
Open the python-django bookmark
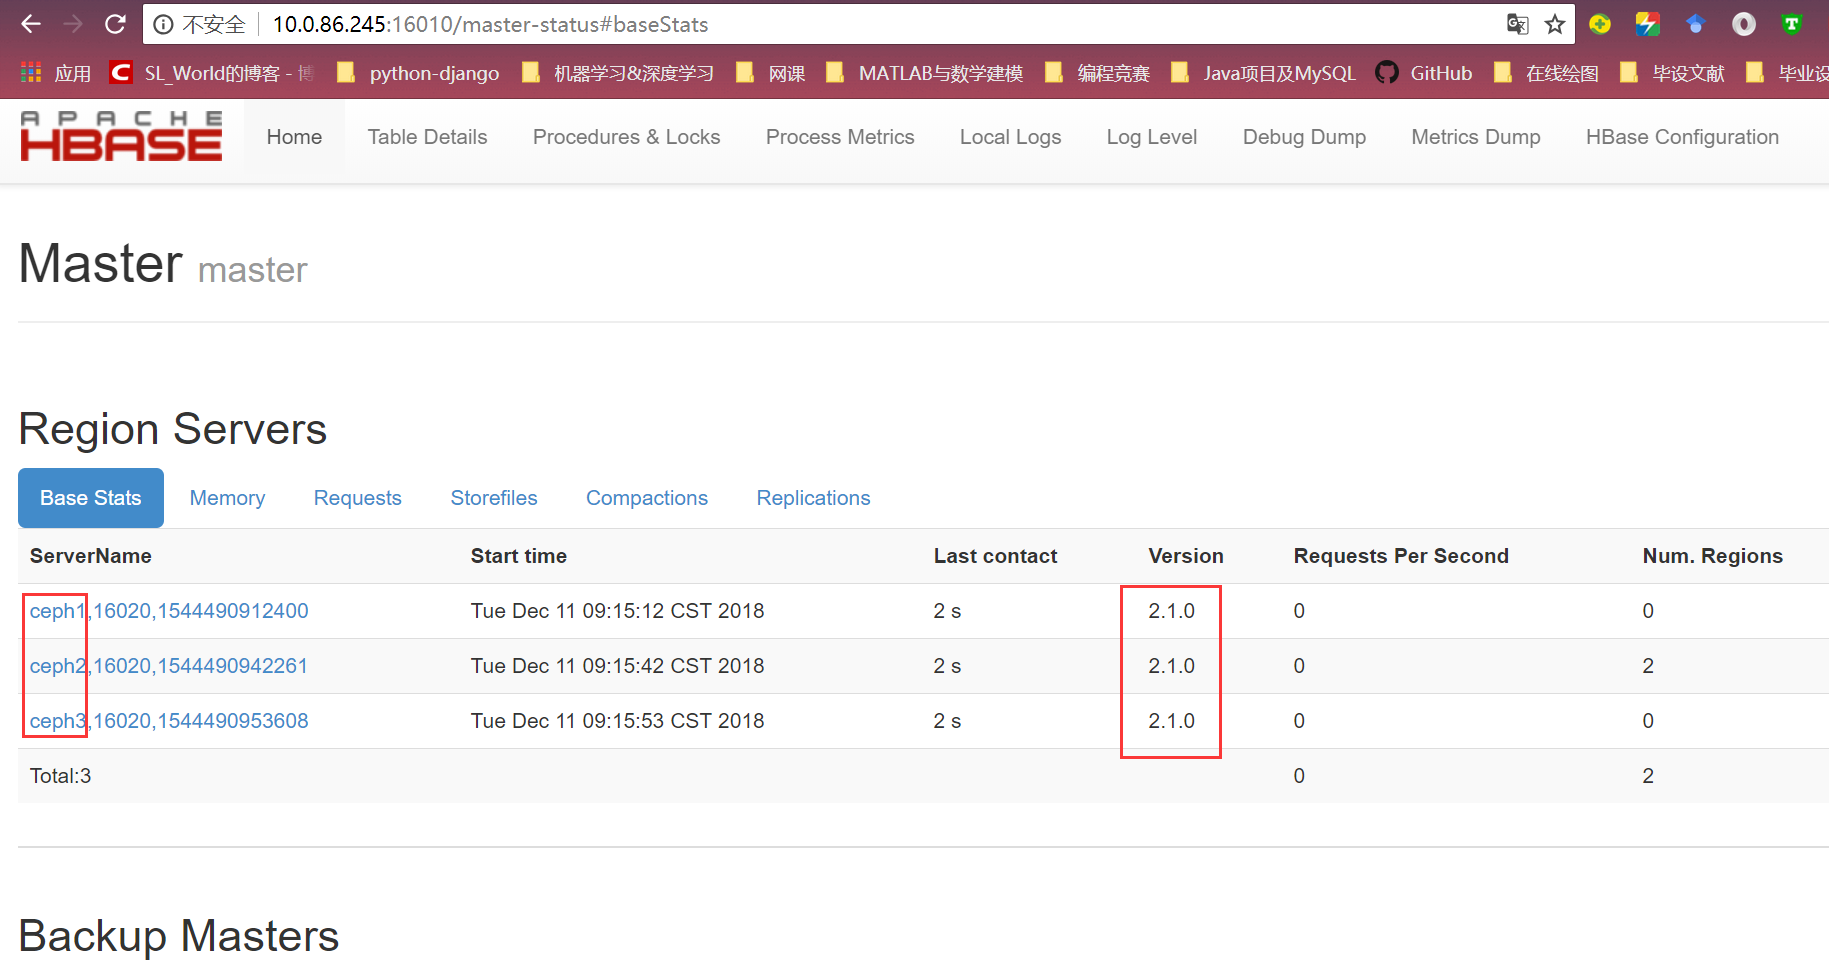[x=434, y=72]
